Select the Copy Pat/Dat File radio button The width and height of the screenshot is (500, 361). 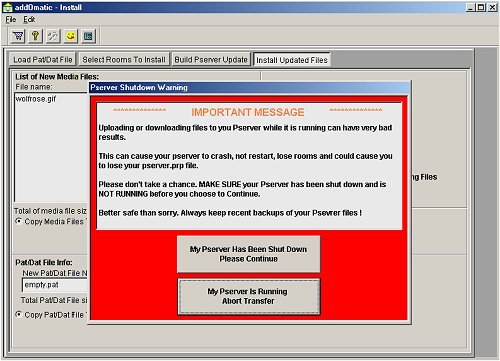click(19, 314)
